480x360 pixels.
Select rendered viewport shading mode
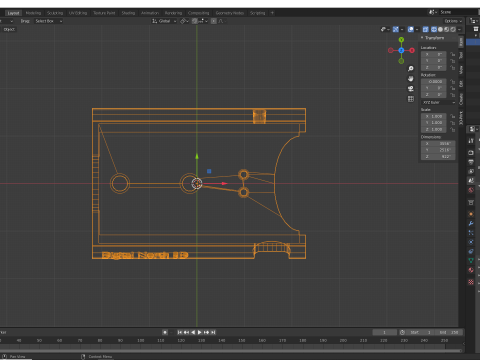point(453,29)
